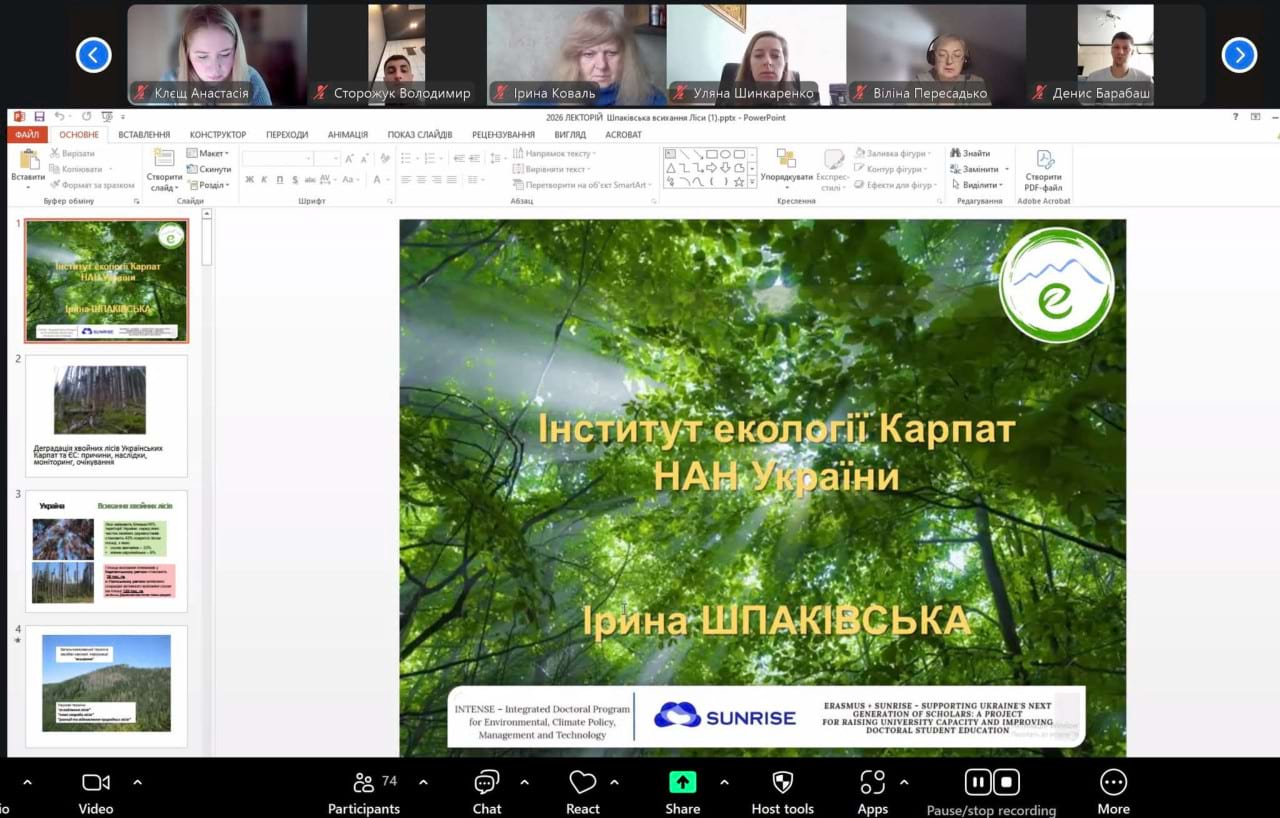Open the font color (Колір шрифту) swatch

377,180
